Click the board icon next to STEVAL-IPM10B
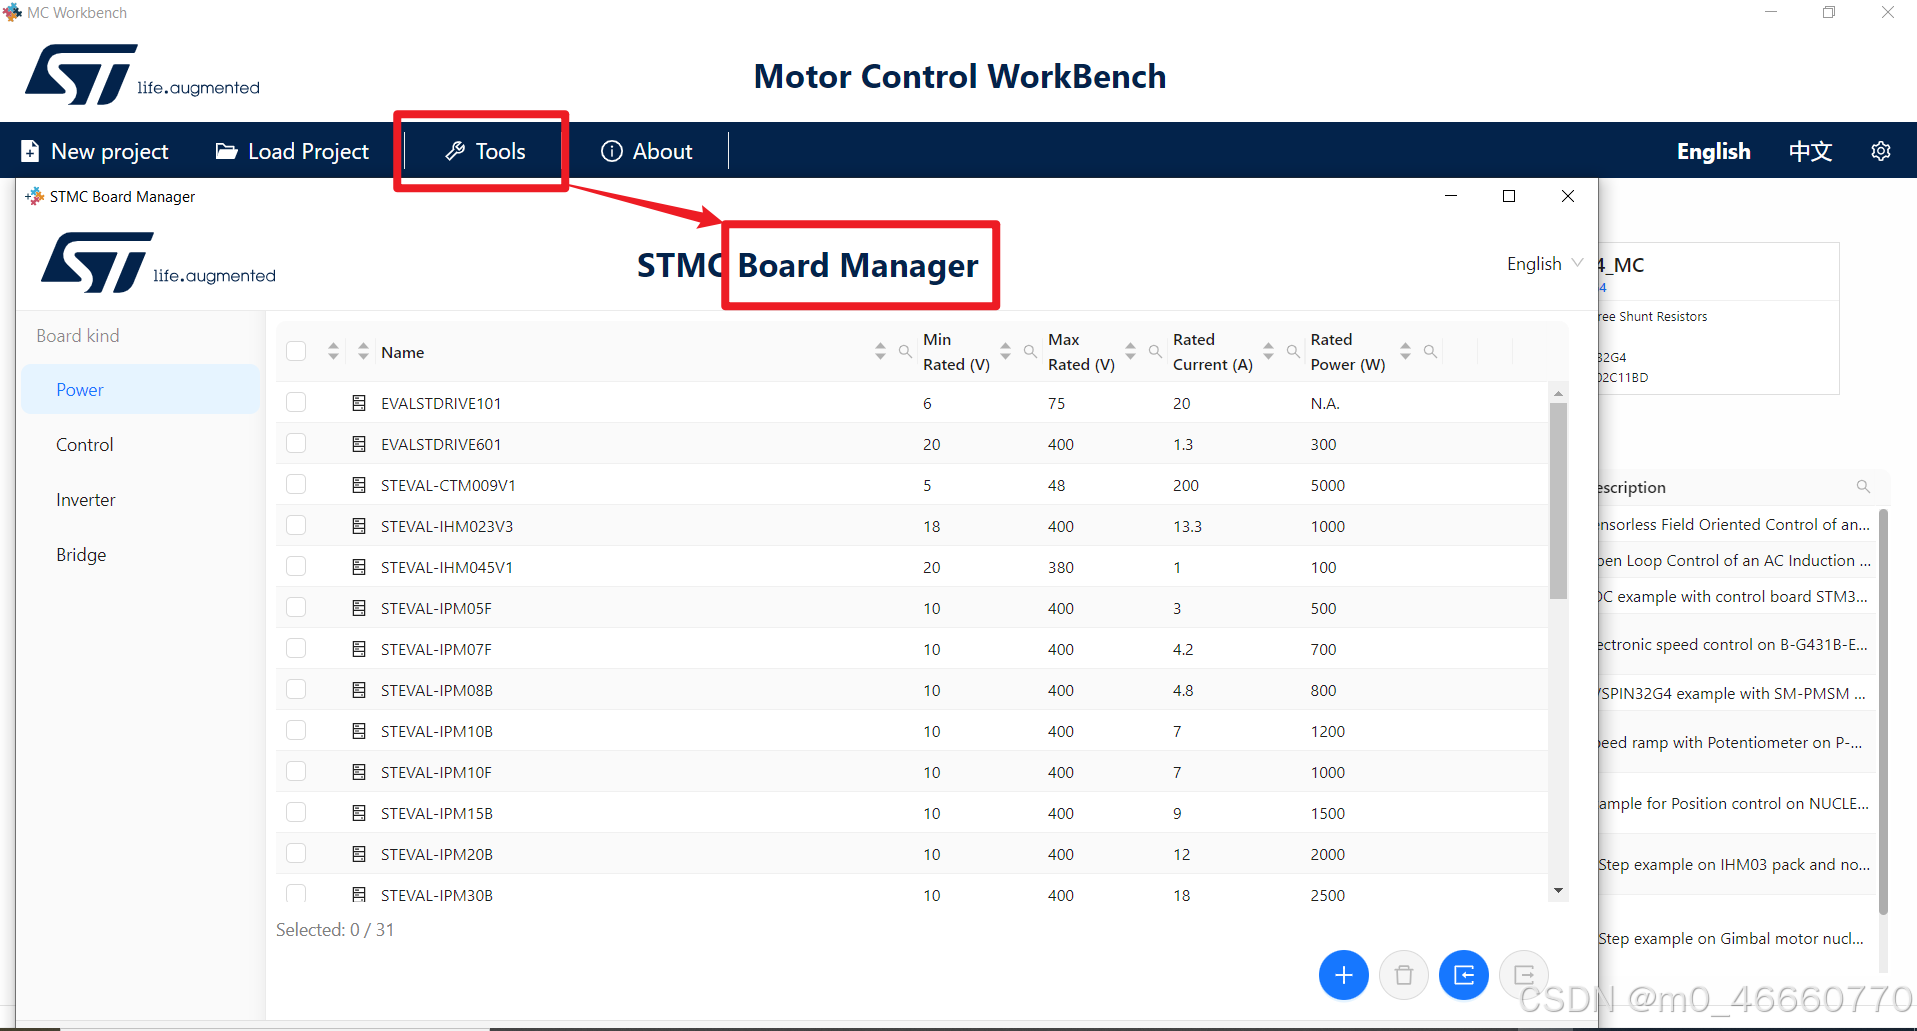This screenshot has height=1031, width=1917. (x=359, y=731)
